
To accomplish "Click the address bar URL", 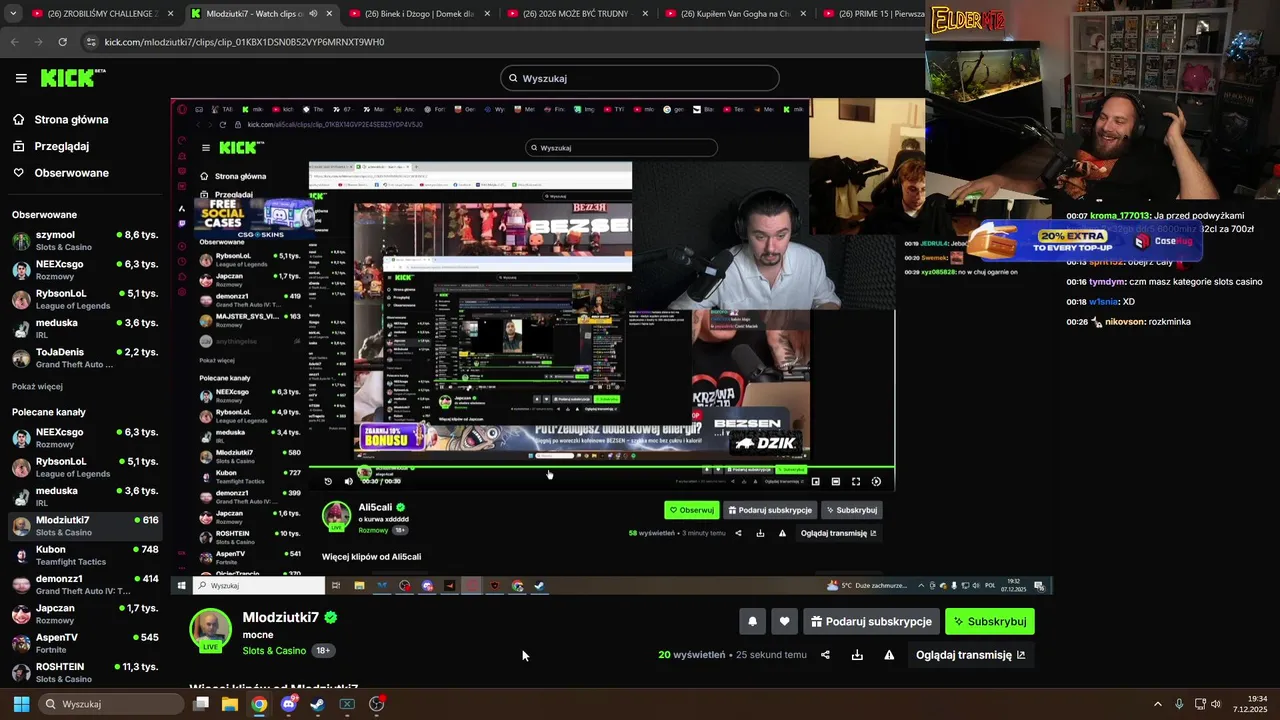I will (244, 42).
